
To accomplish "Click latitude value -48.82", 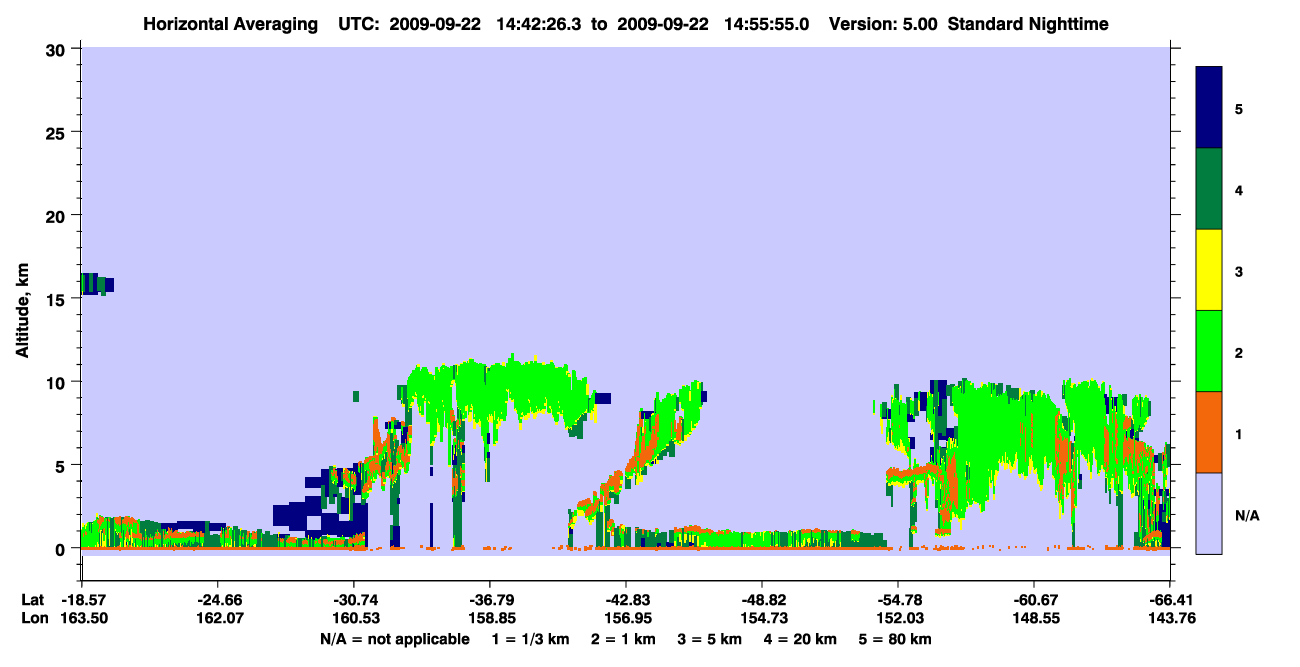I will click(762, 599).
